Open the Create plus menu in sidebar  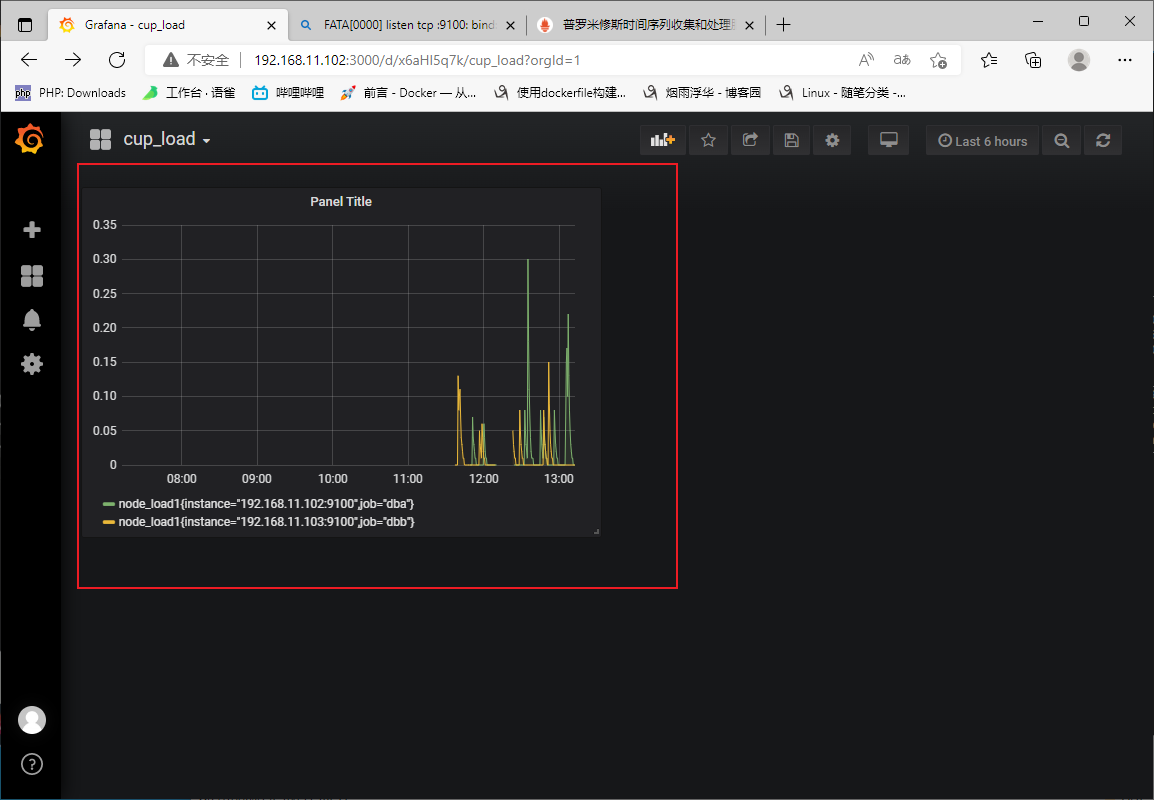[x=32, y=230]
